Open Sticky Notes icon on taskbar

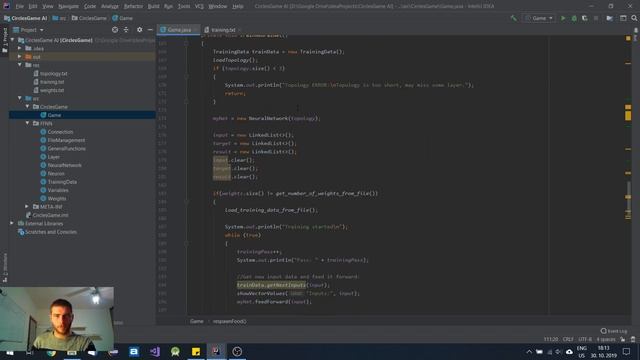click(x=196, y=351)
